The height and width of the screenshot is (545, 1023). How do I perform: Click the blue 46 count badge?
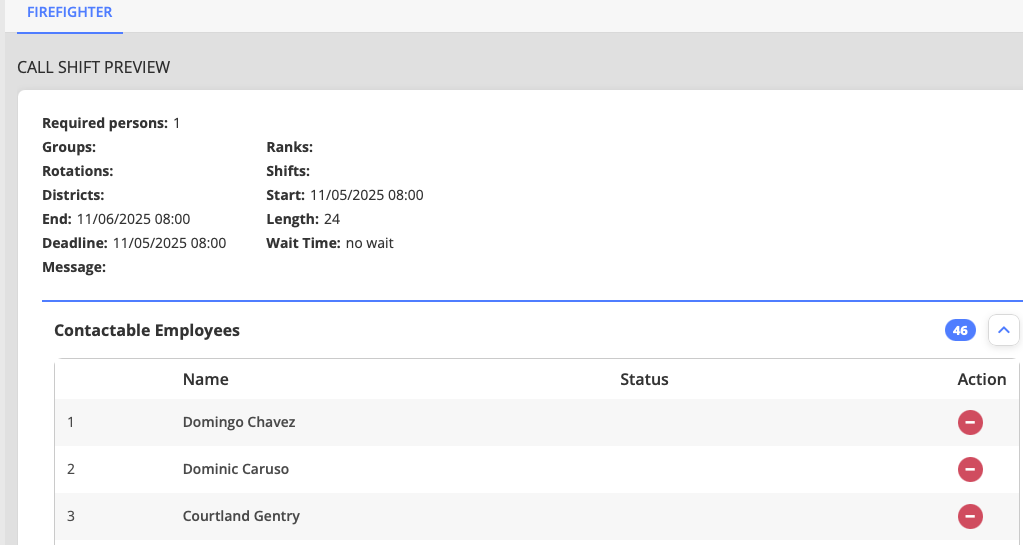(960, 330)
